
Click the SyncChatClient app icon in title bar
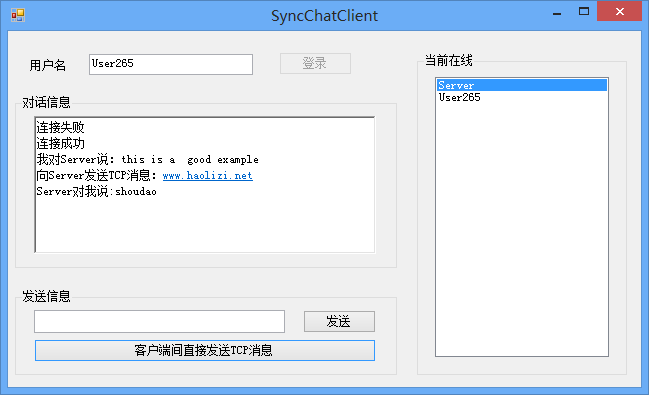[18, 15]
